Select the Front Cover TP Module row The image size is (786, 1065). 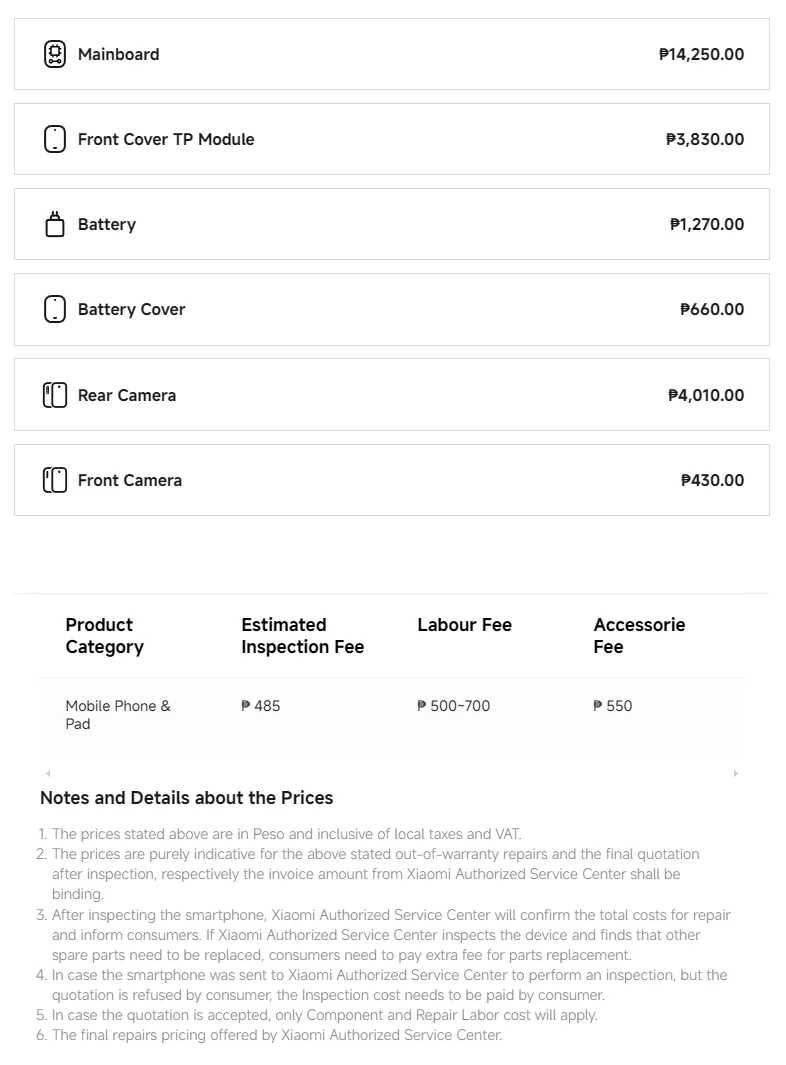pyautogui.click(x=392, y=139)
